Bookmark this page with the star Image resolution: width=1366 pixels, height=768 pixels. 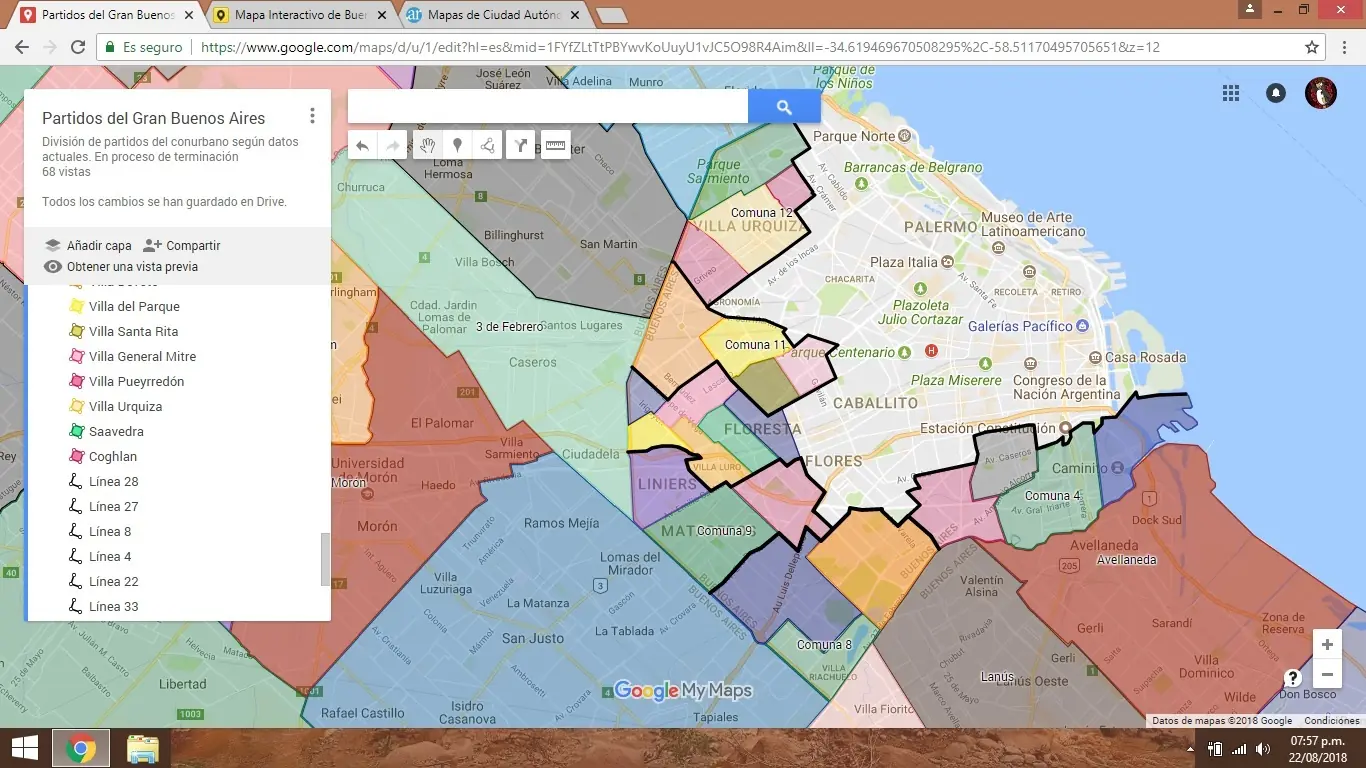[x=1312, y=47]
